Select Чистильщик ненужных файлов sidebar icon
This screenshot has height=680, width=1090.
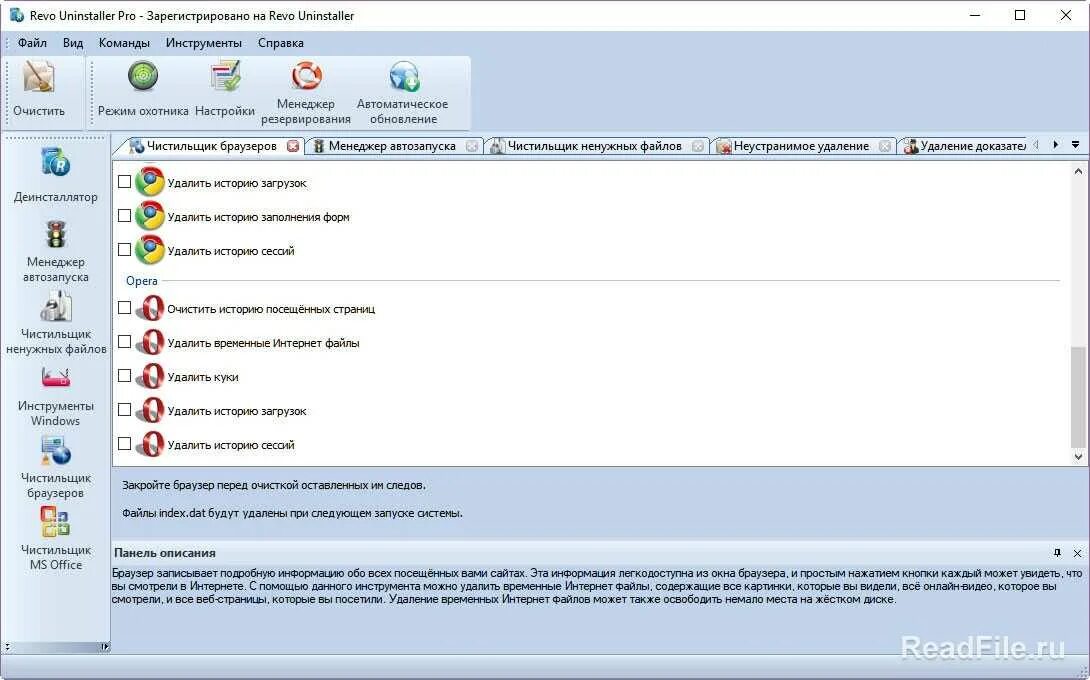[56, 306]
